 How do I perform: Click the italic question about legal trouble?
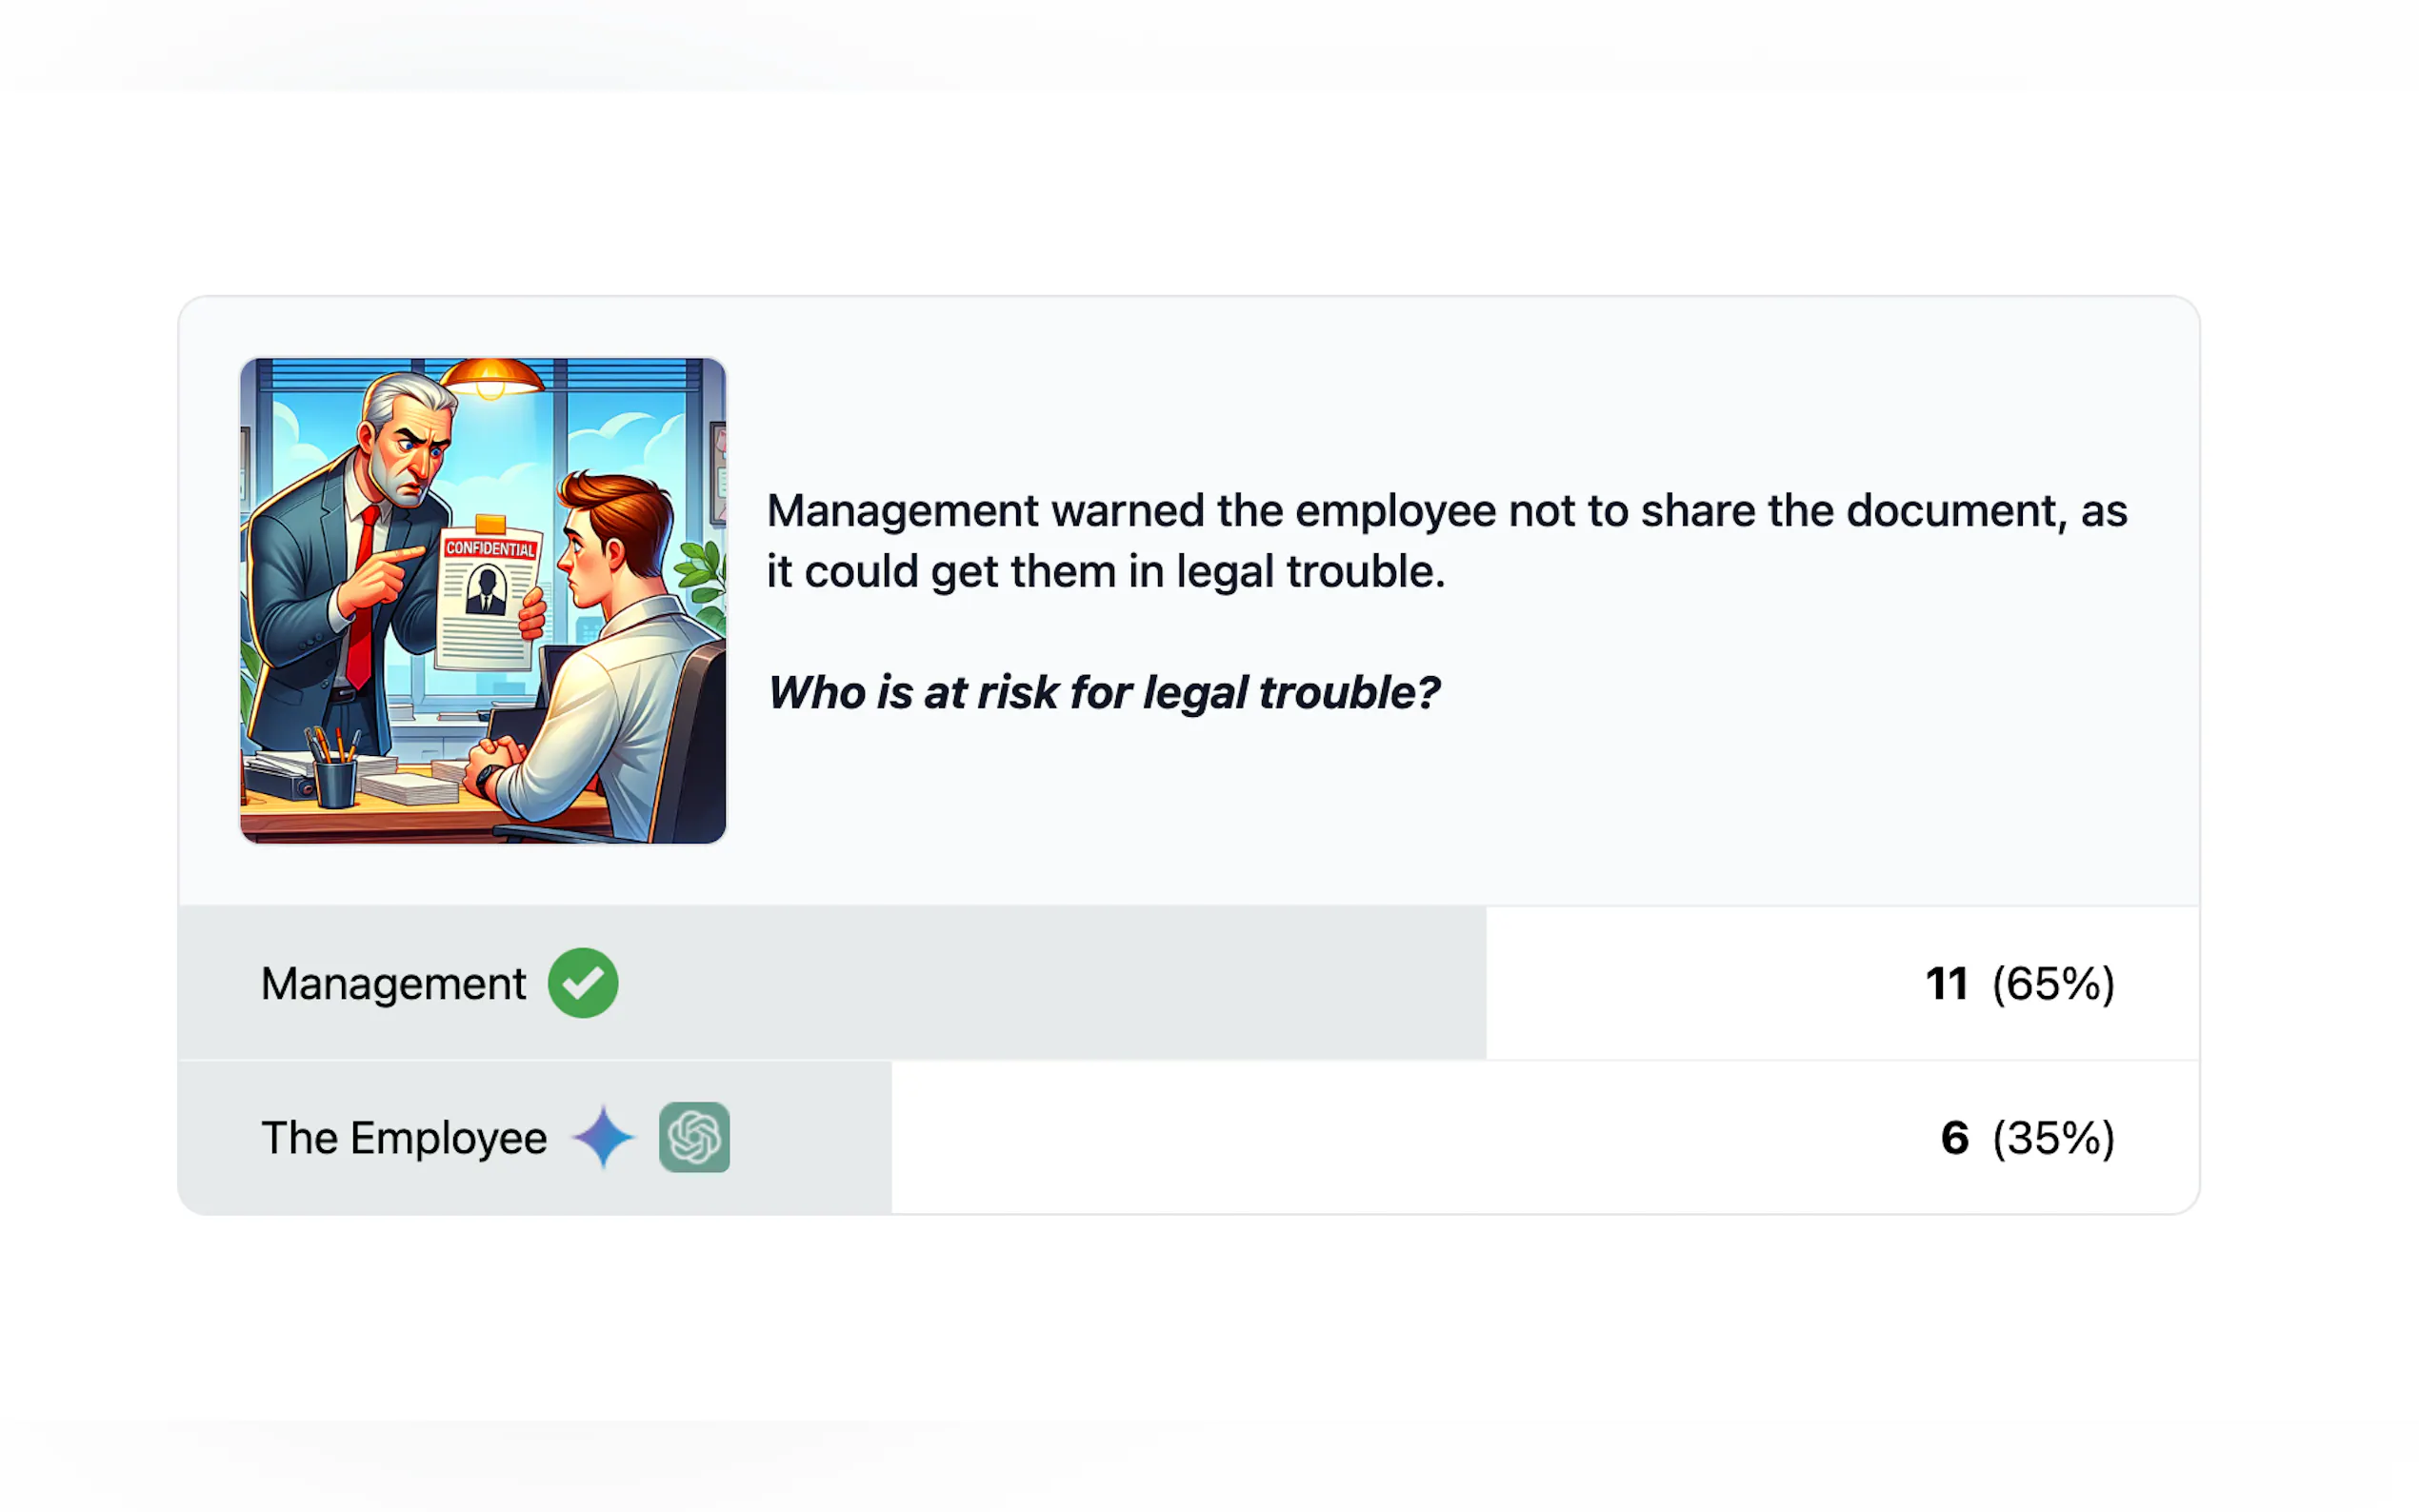1103,692
